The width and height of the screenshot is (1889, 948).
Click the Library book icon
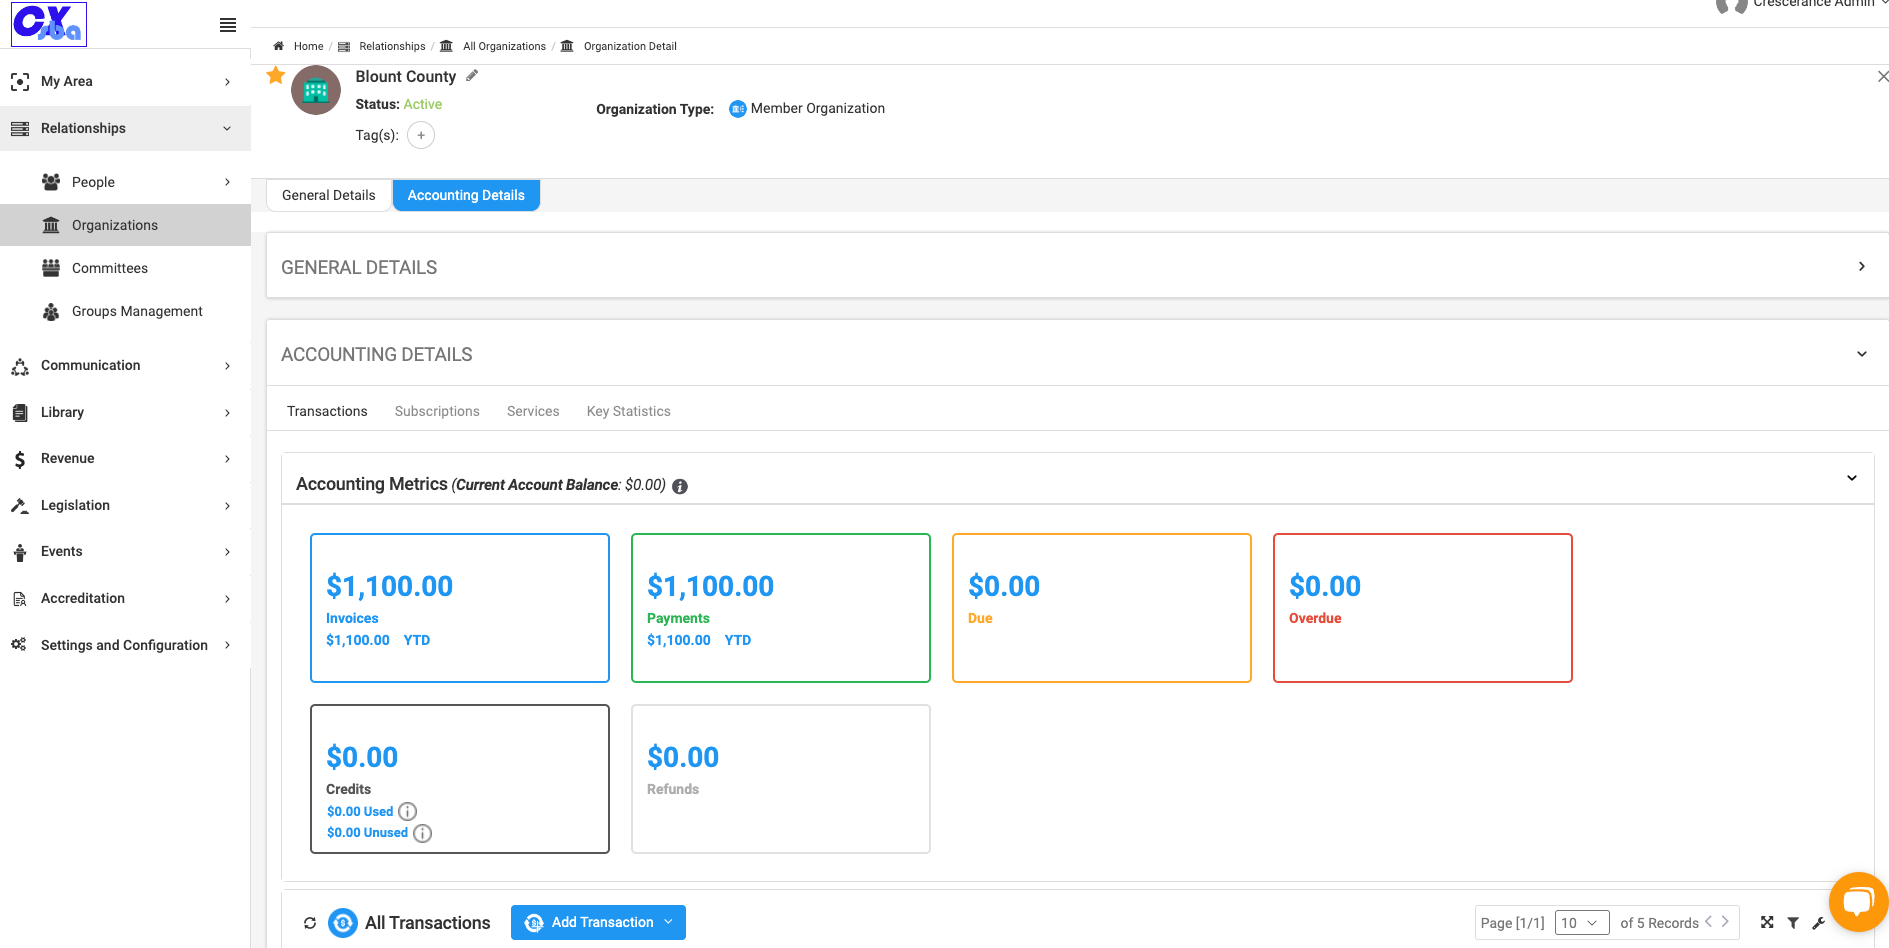(20, 412)
